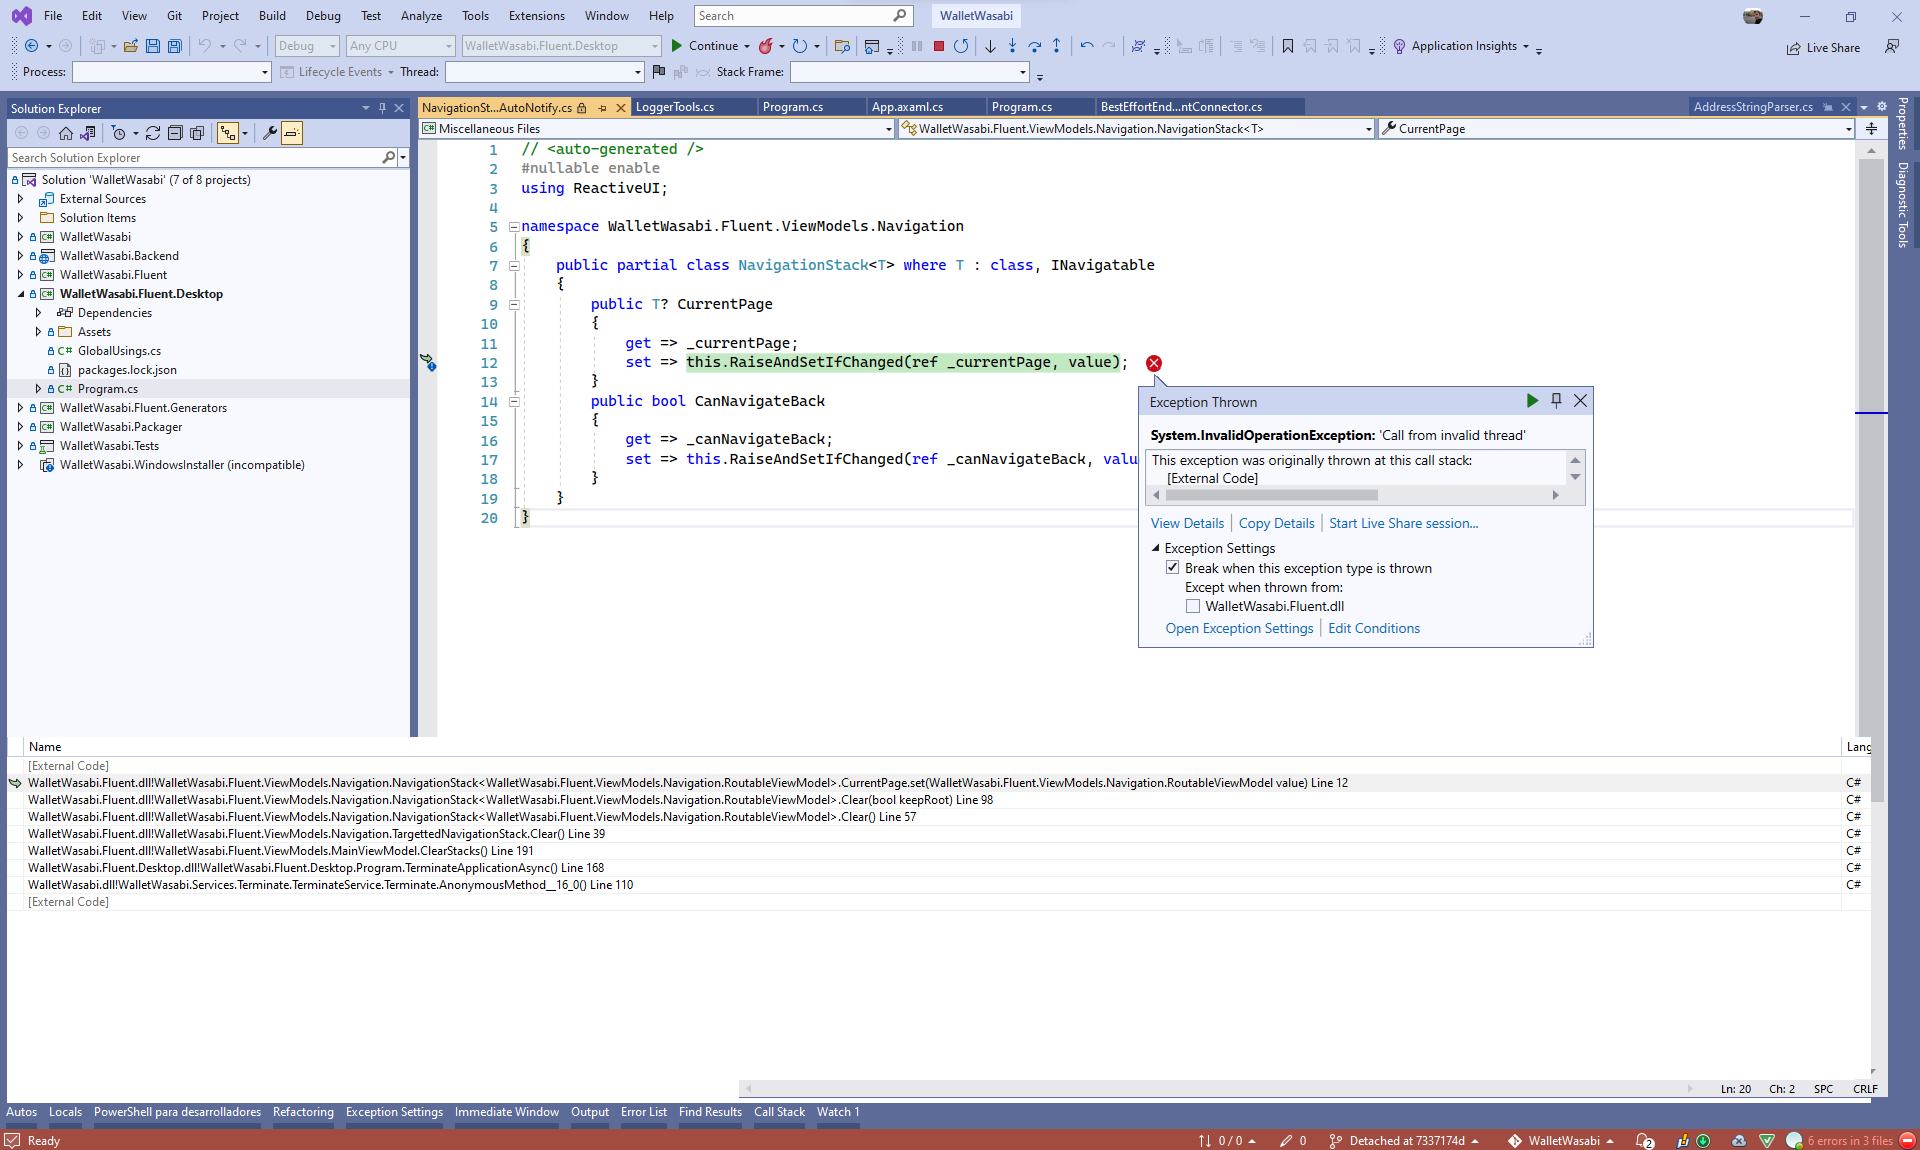Screen dimensions: 1920x1150
Task: Pin the Exception Thrown popup window
Action: tap(1556, 401)
